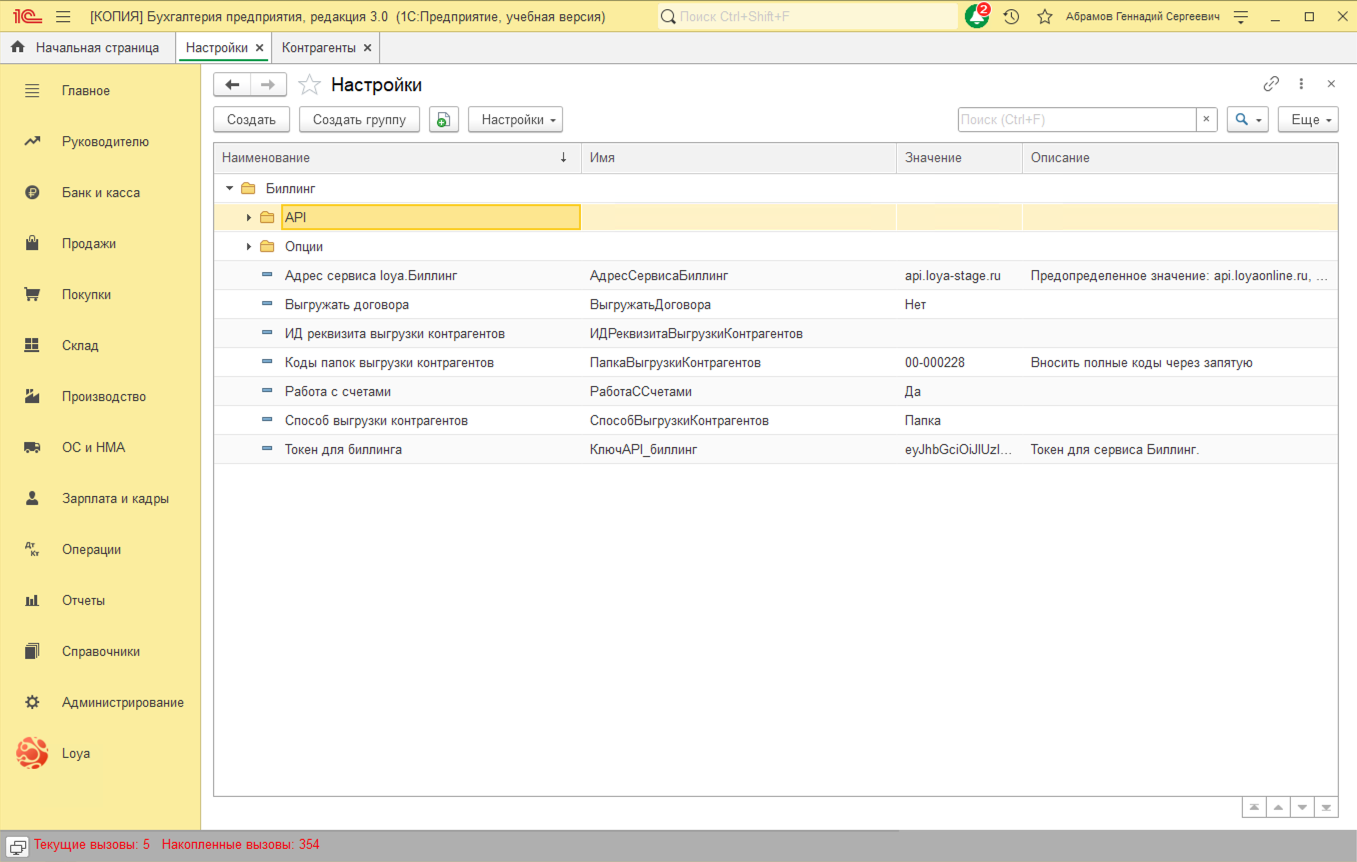Click Создать группу button
This screenshot has width=1357, height=862.
tap(359, 119)
